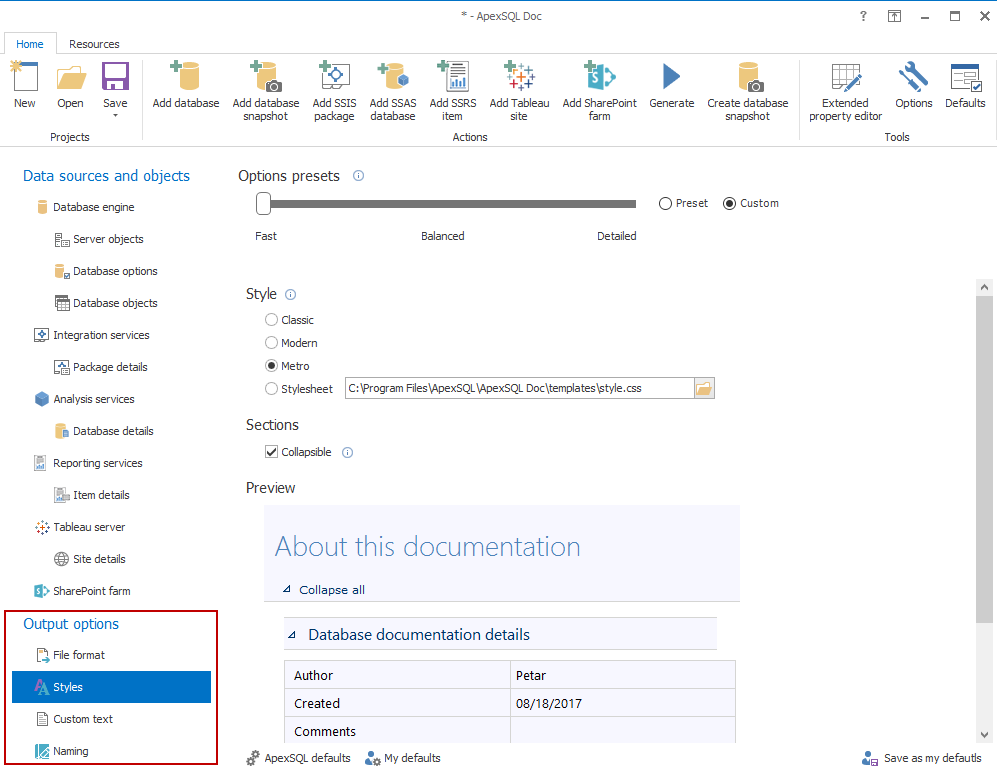Browse for stylesheet file folder icon
The width and height of the screenshot is (997, 782).
tap(704, 388)
